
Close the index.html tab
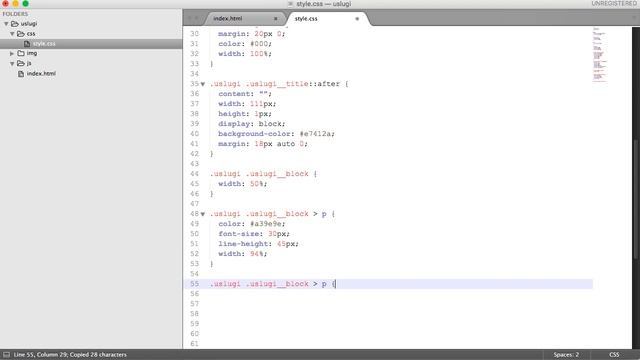(x=276, y=19)
